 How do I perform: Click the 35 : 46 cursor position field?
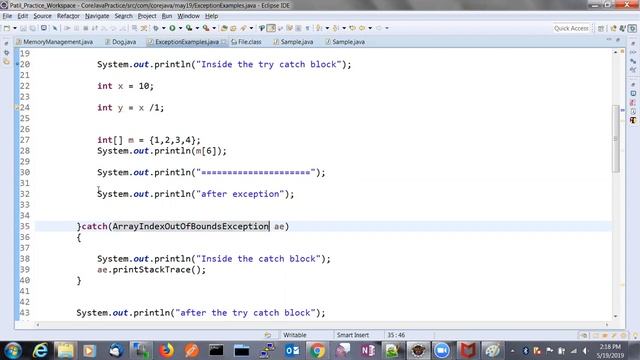tap(396, 335)
